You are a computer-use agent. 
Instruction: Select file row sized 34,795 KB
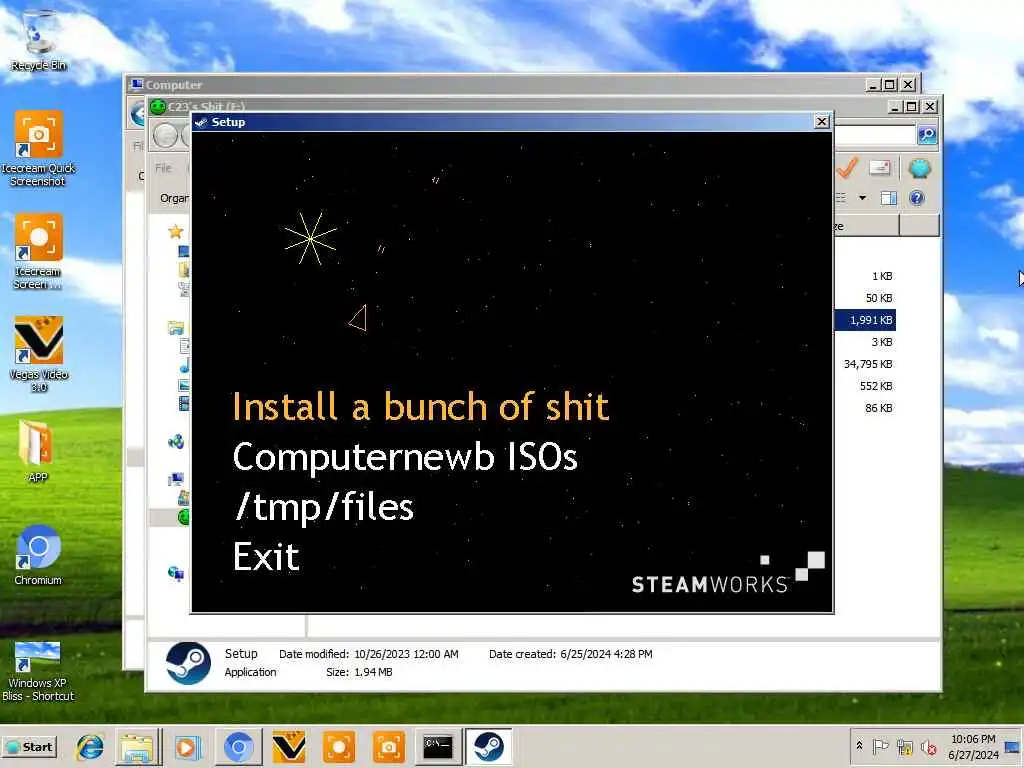click(x=868, y=364)
